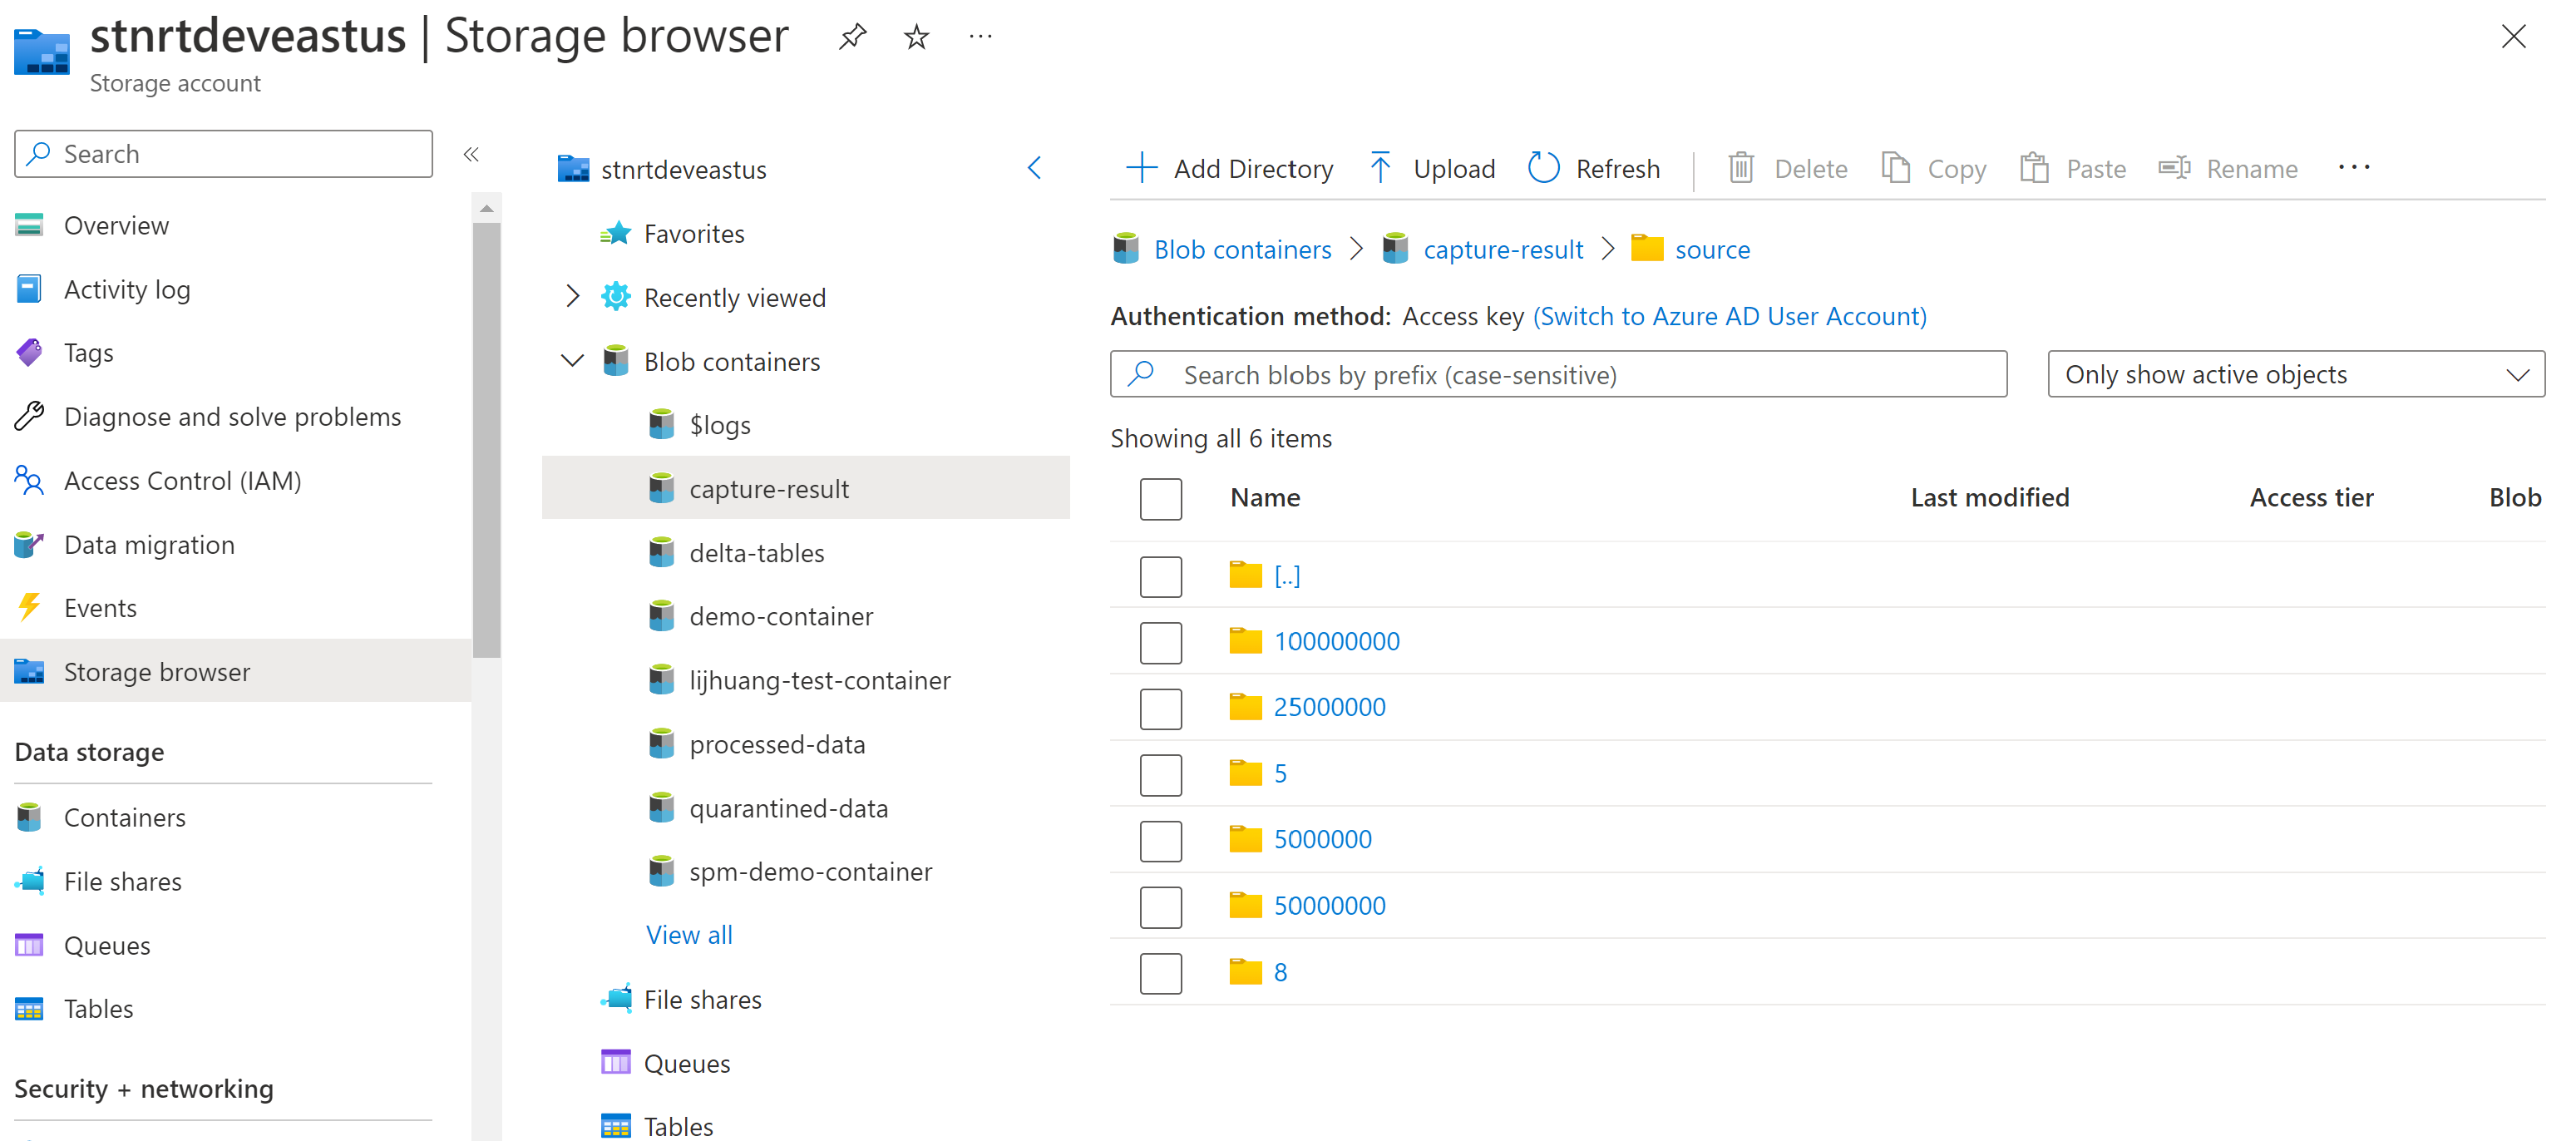Viewport: 2576px width, 1141px height.
Task: Close the Storage browser blade
Action: [x=2513, y=37]
